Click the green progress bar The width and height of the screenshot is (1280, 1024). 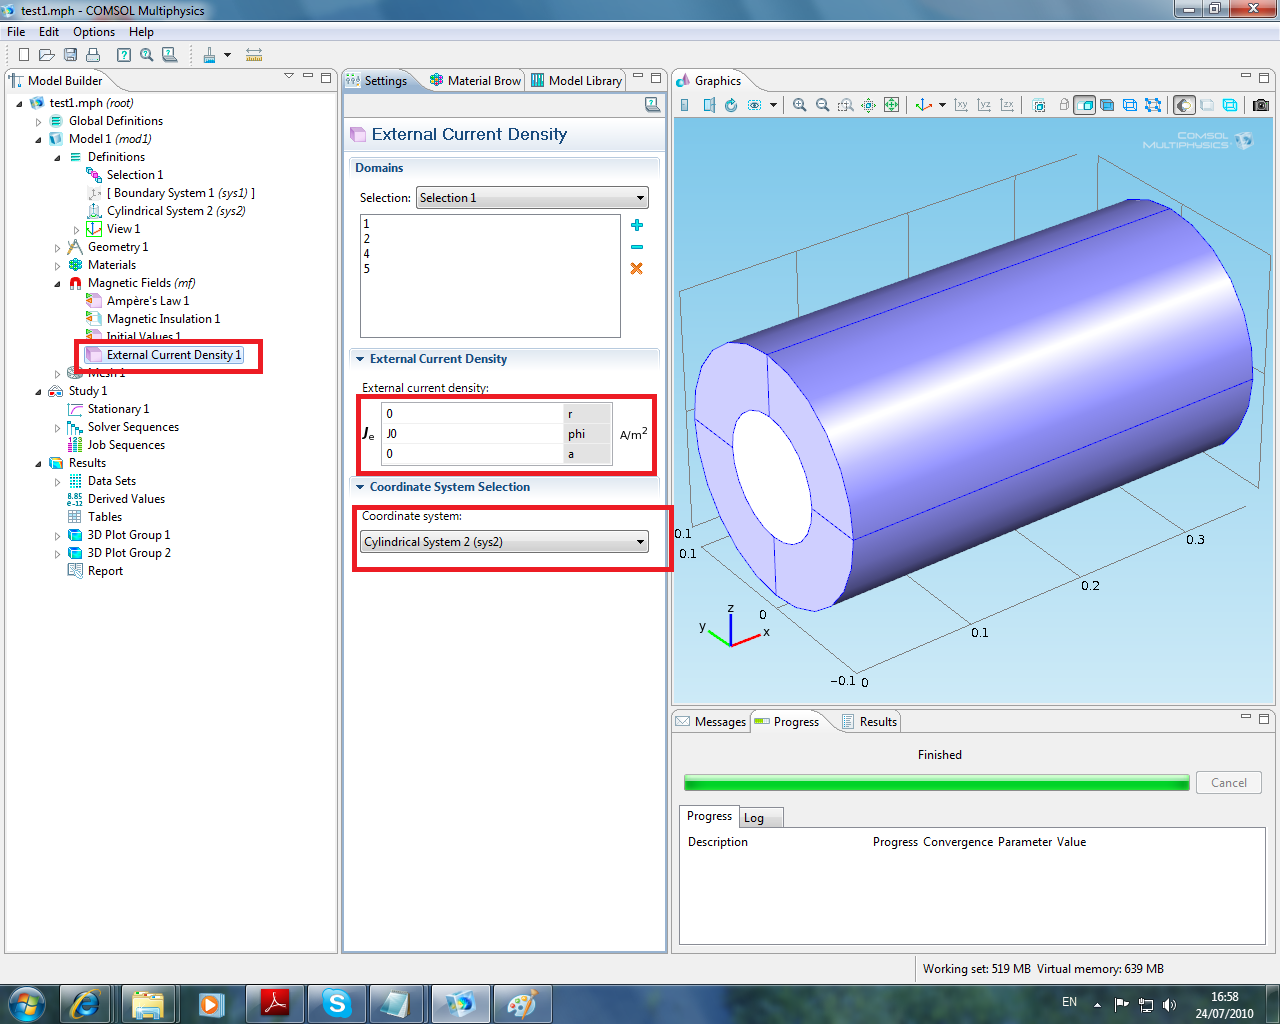(x=936, y=783)
